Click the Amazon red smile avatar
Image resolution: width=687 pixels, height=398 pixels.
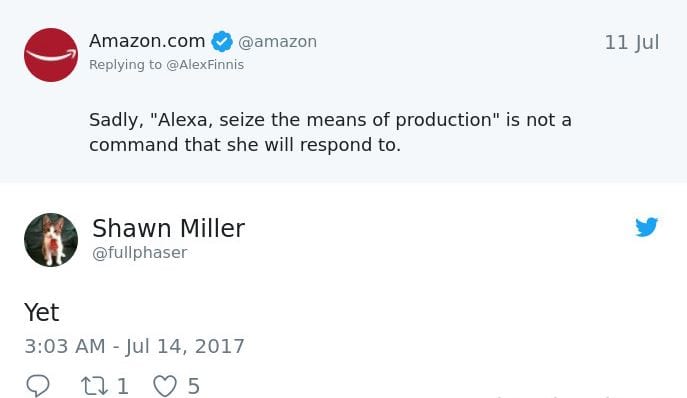(51, 55)
